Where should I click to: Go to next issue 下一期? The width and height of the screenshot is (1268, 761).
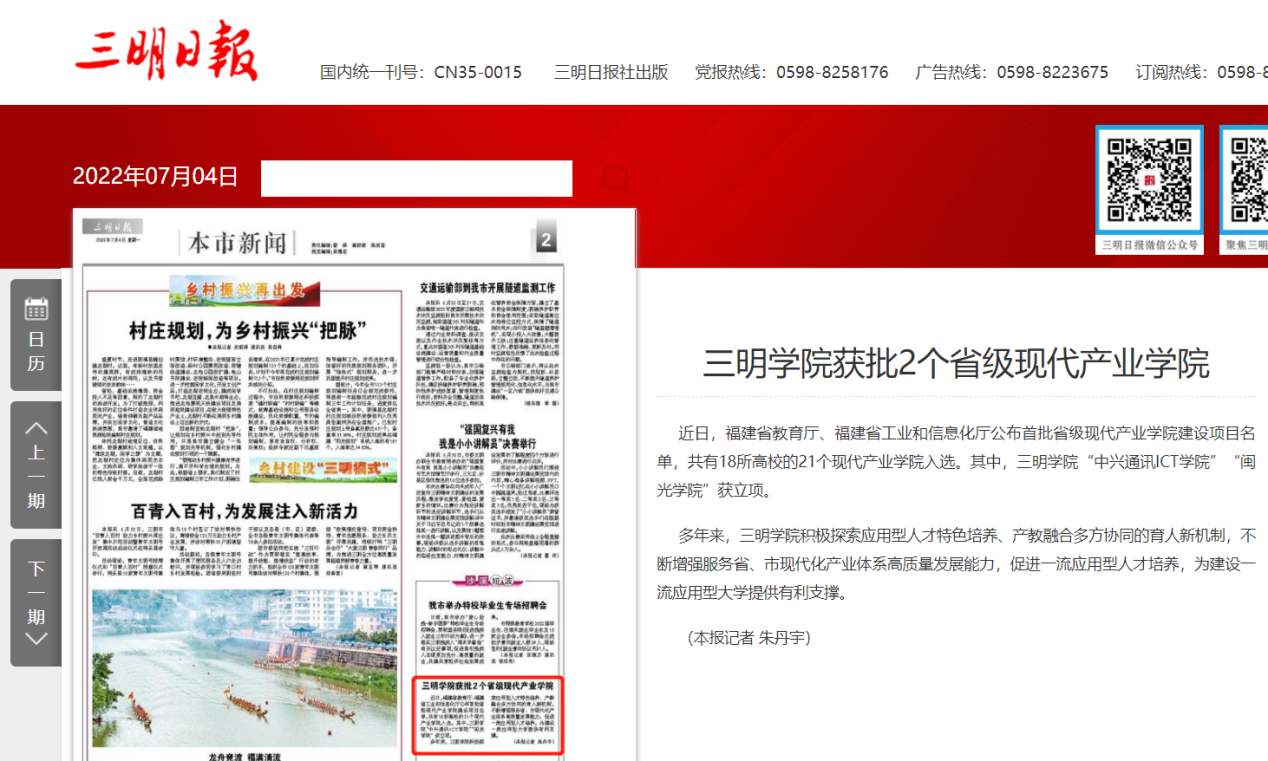36,603
